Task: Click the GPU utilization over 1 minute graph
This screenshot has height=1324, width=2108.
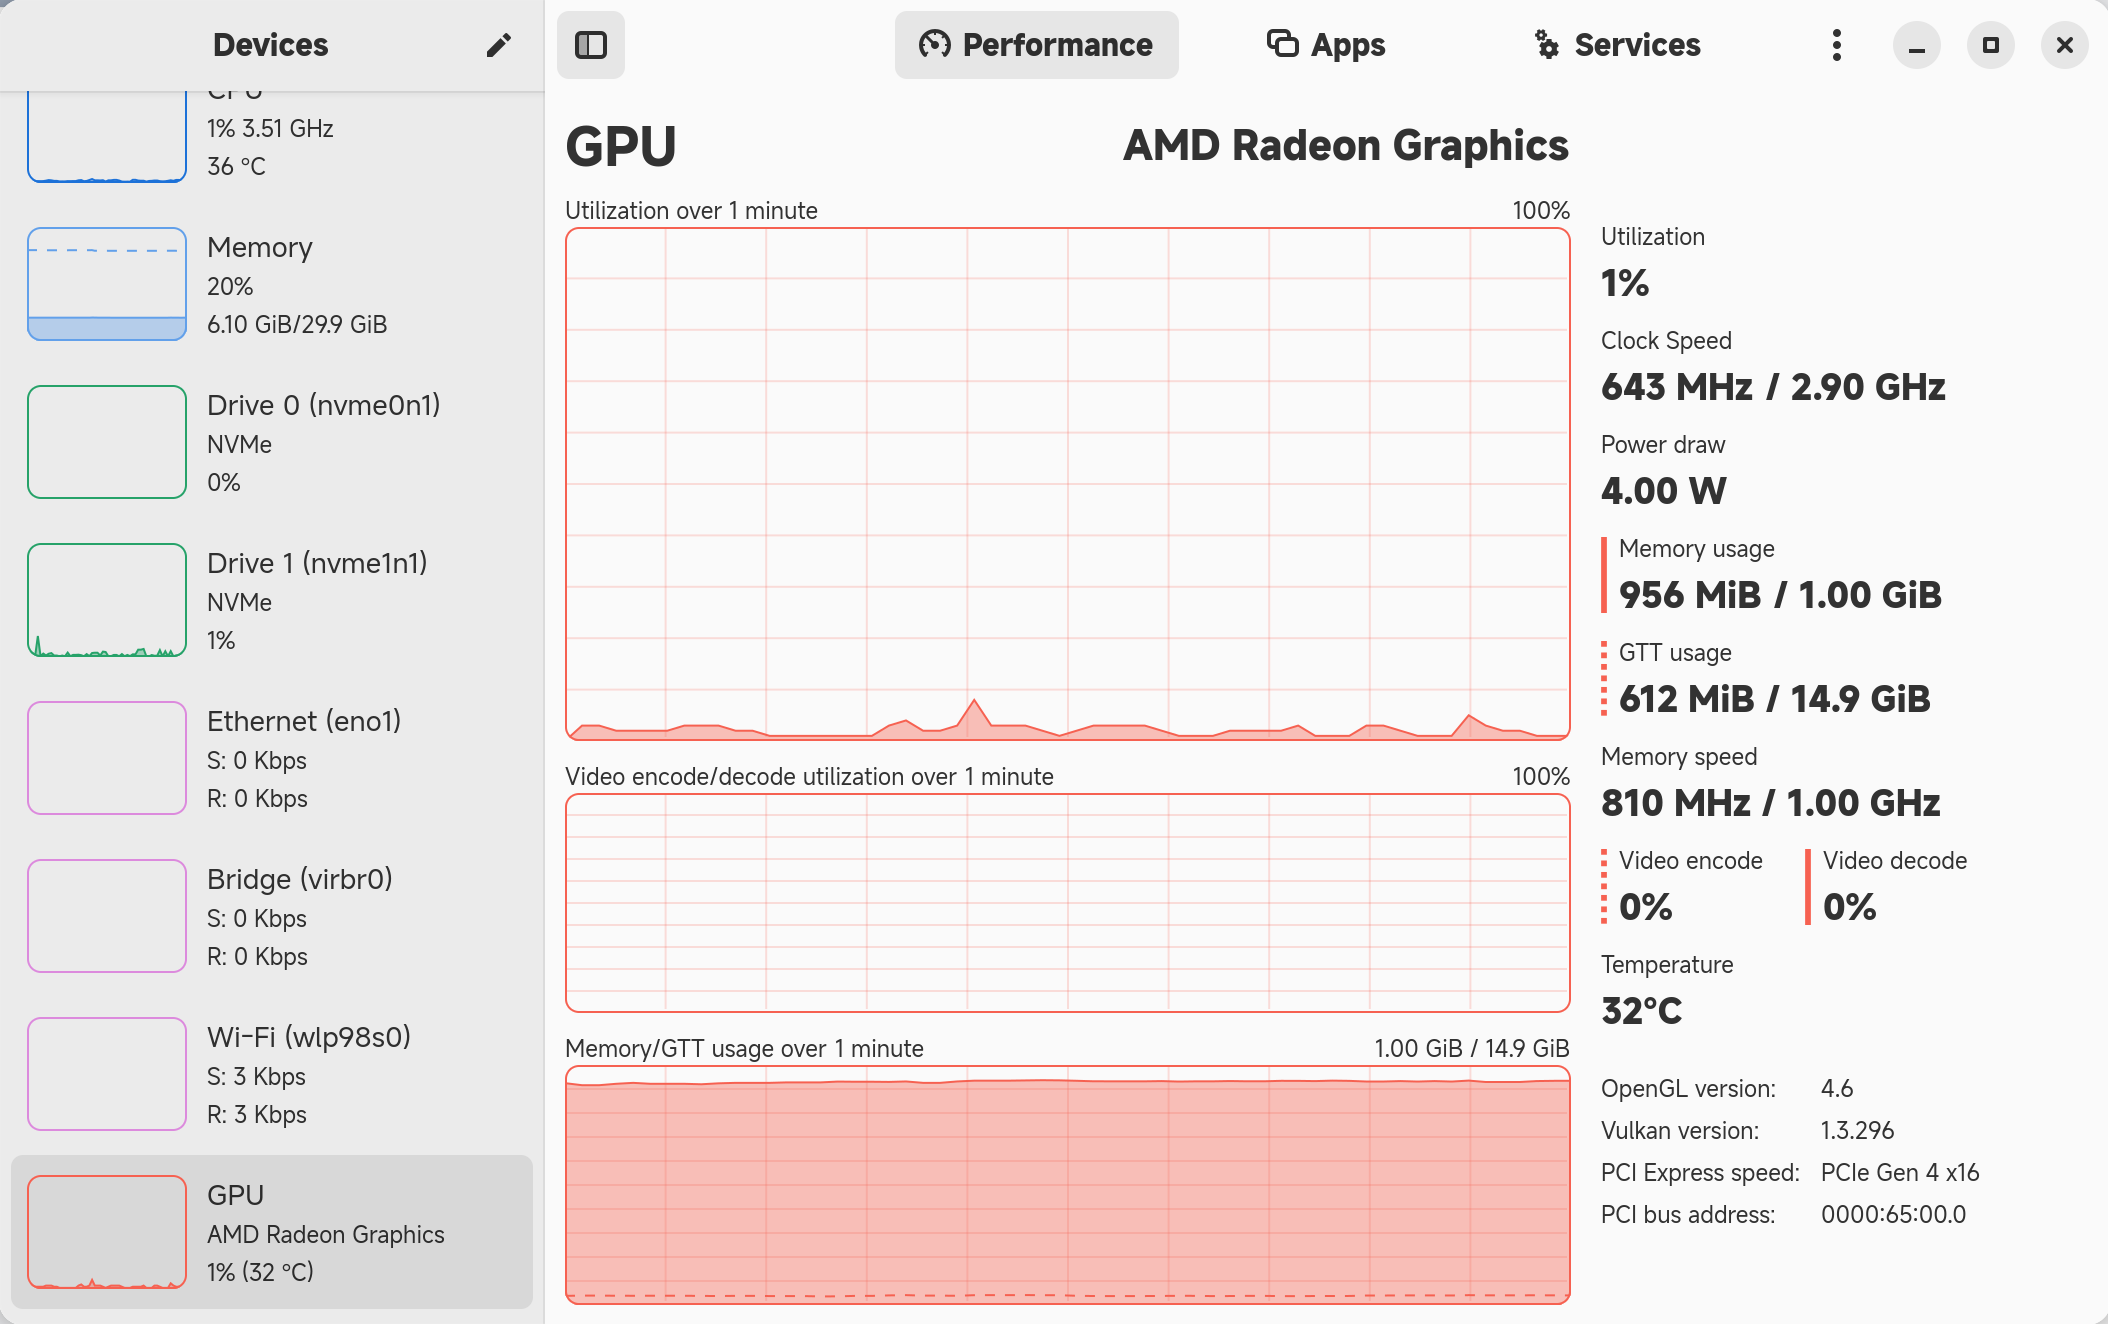Action: click(1067, 485)
